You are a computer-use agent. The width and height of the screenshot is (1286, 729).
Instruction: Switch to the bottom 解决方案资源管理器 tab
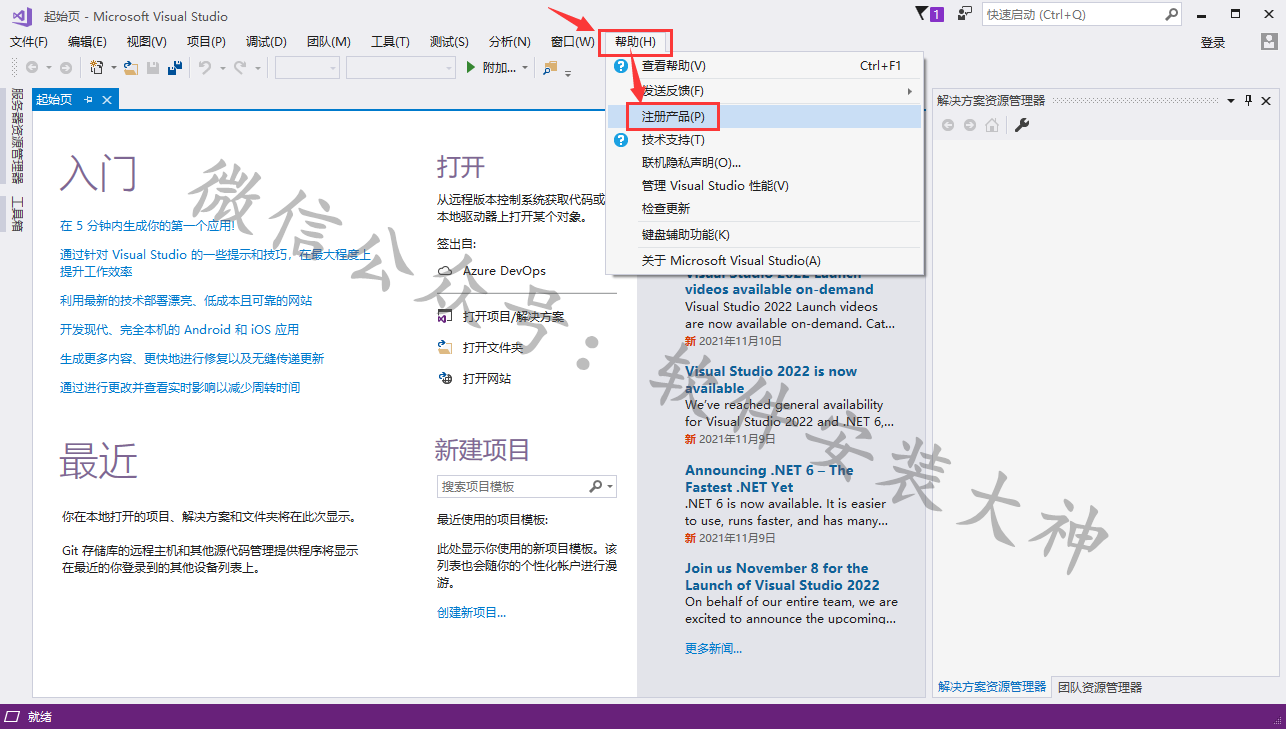coord(992,687)
